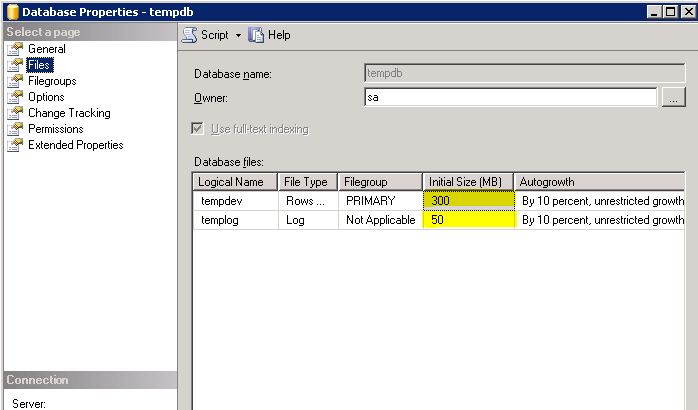Open the Permissions page

[x=56, y=129]
